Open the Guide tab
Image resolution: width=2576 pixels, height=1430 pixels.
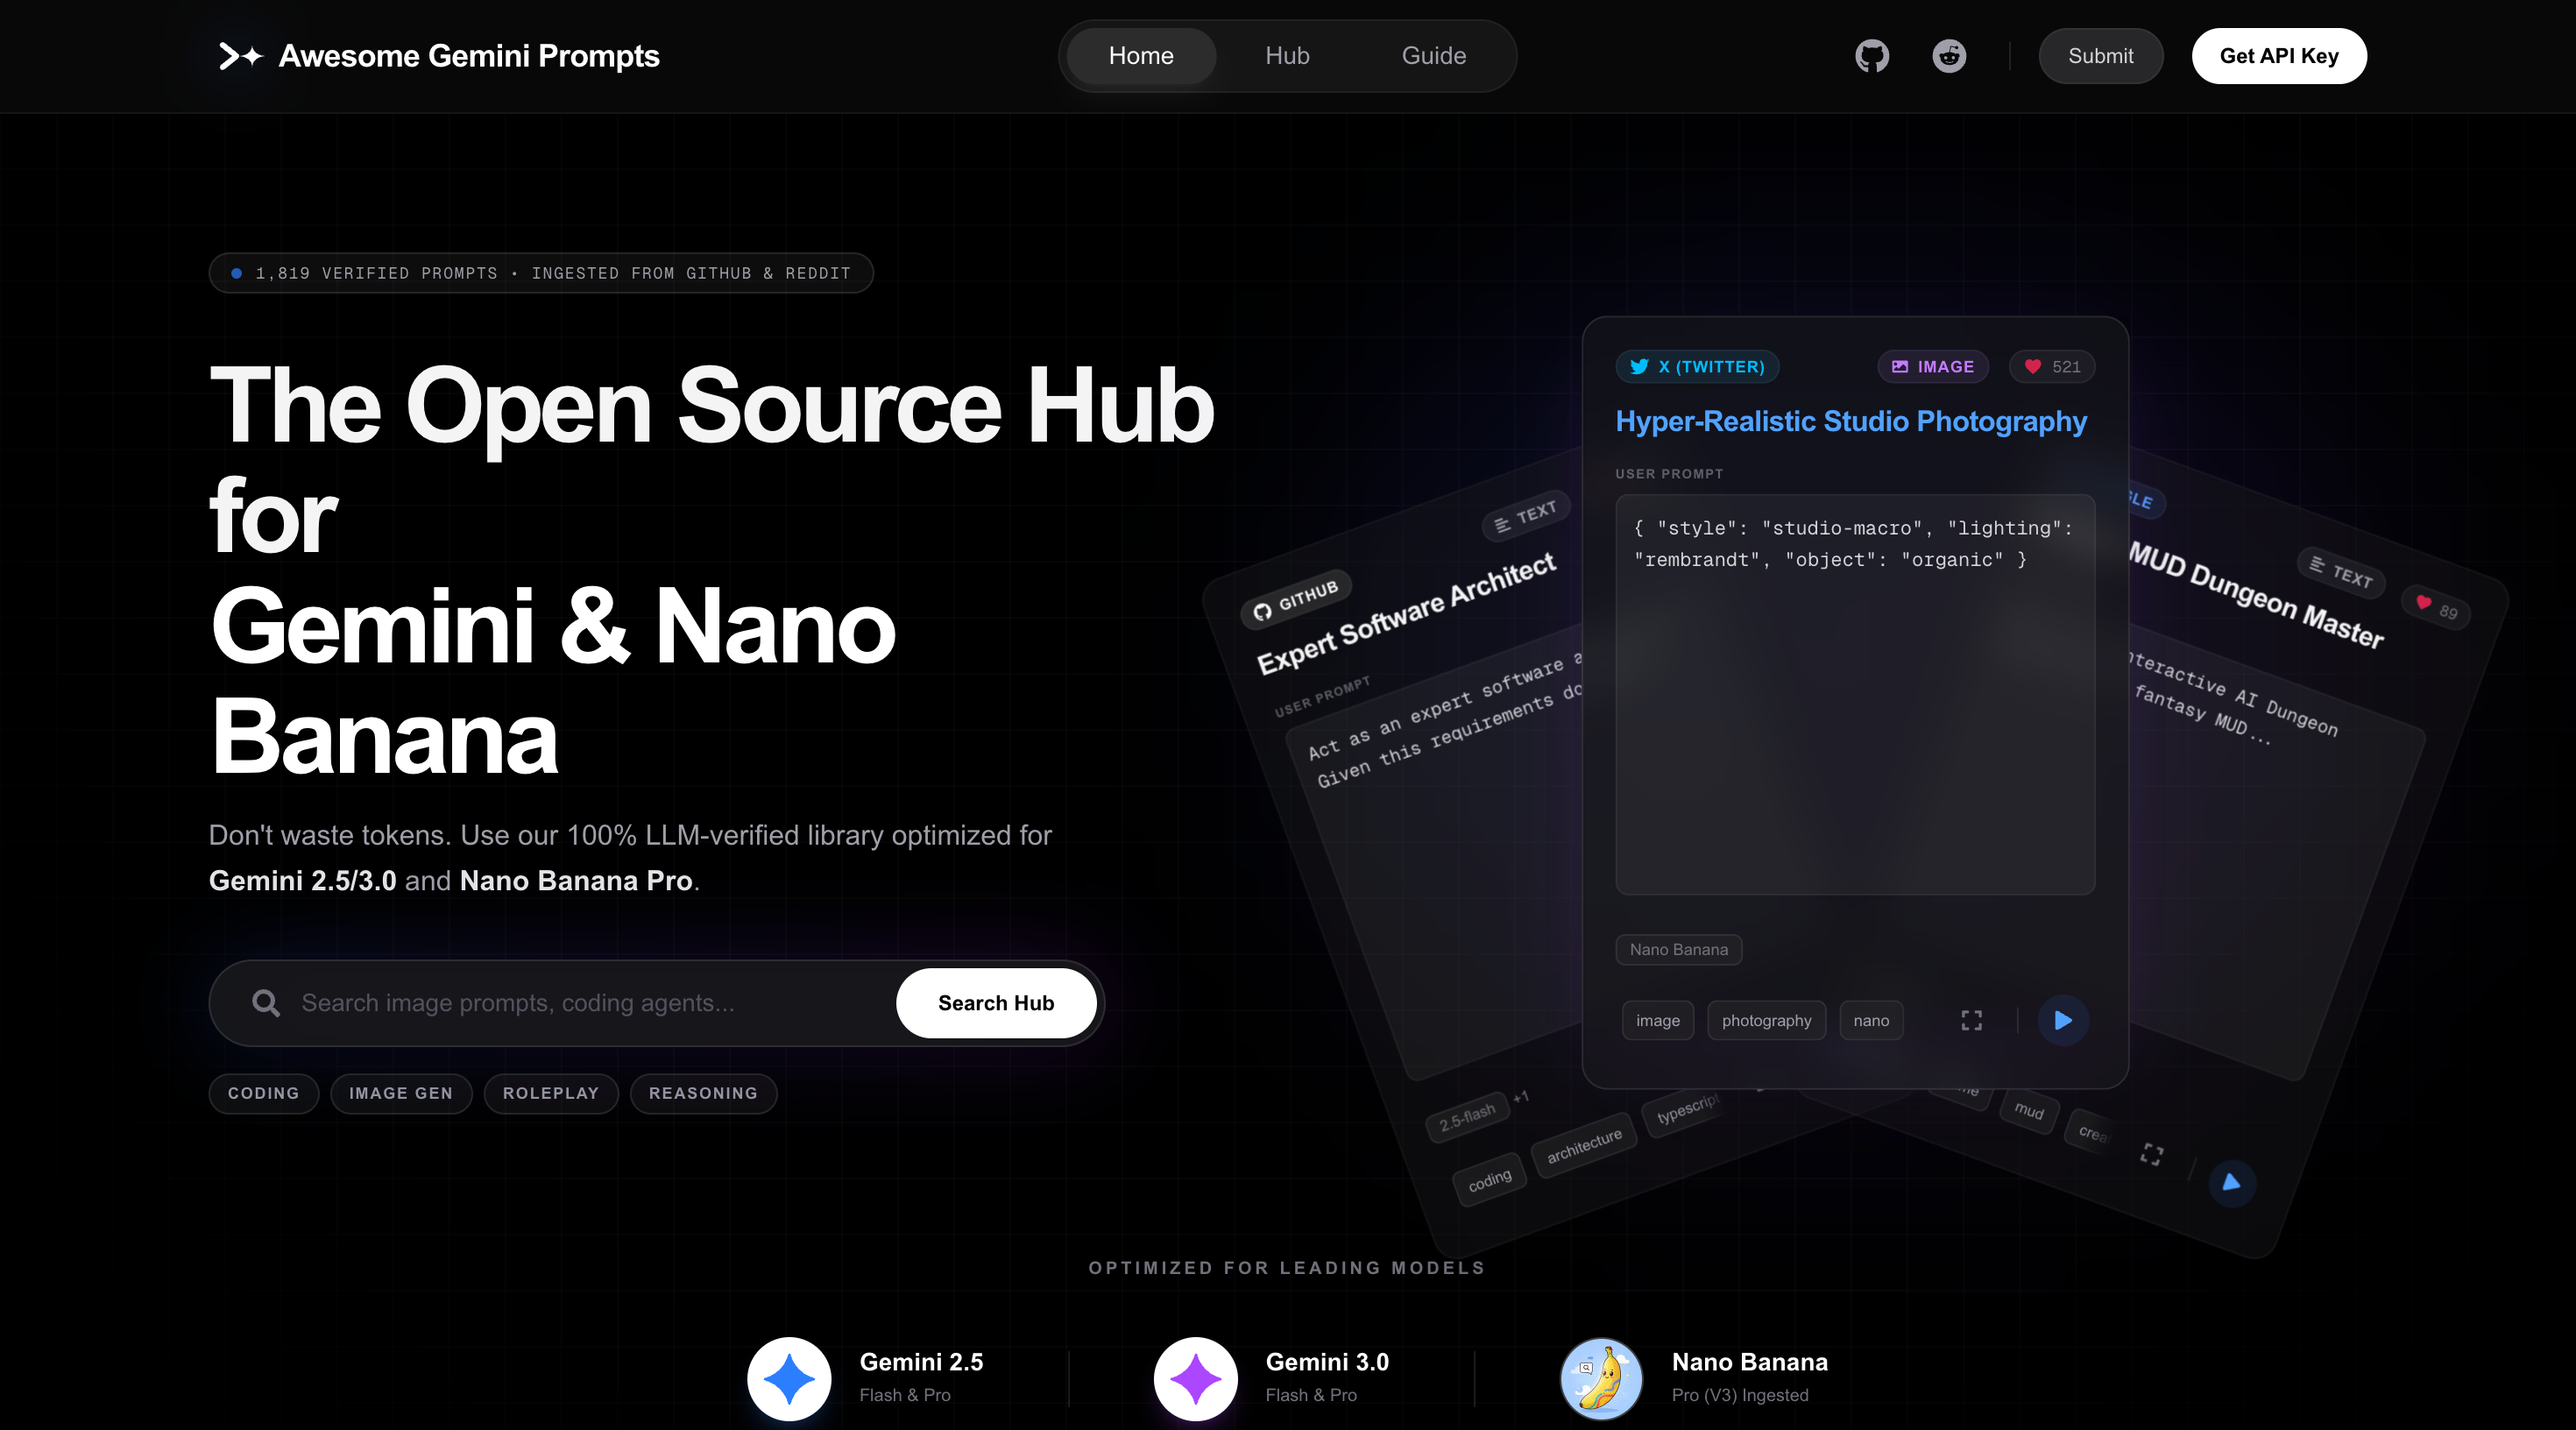pos(1433,56)
